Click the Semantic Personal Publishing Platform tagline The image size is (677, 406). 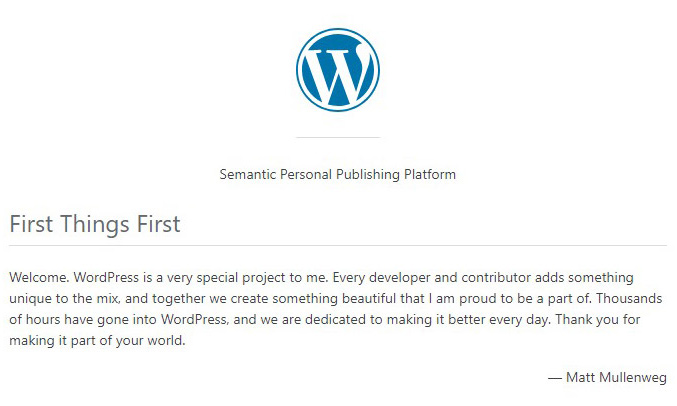338,175
